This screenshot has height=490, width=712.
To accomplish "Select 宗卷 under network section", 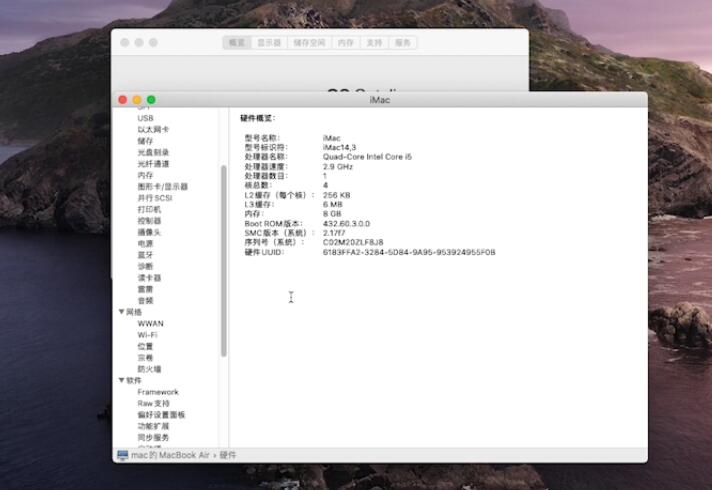I will [145, 357].
